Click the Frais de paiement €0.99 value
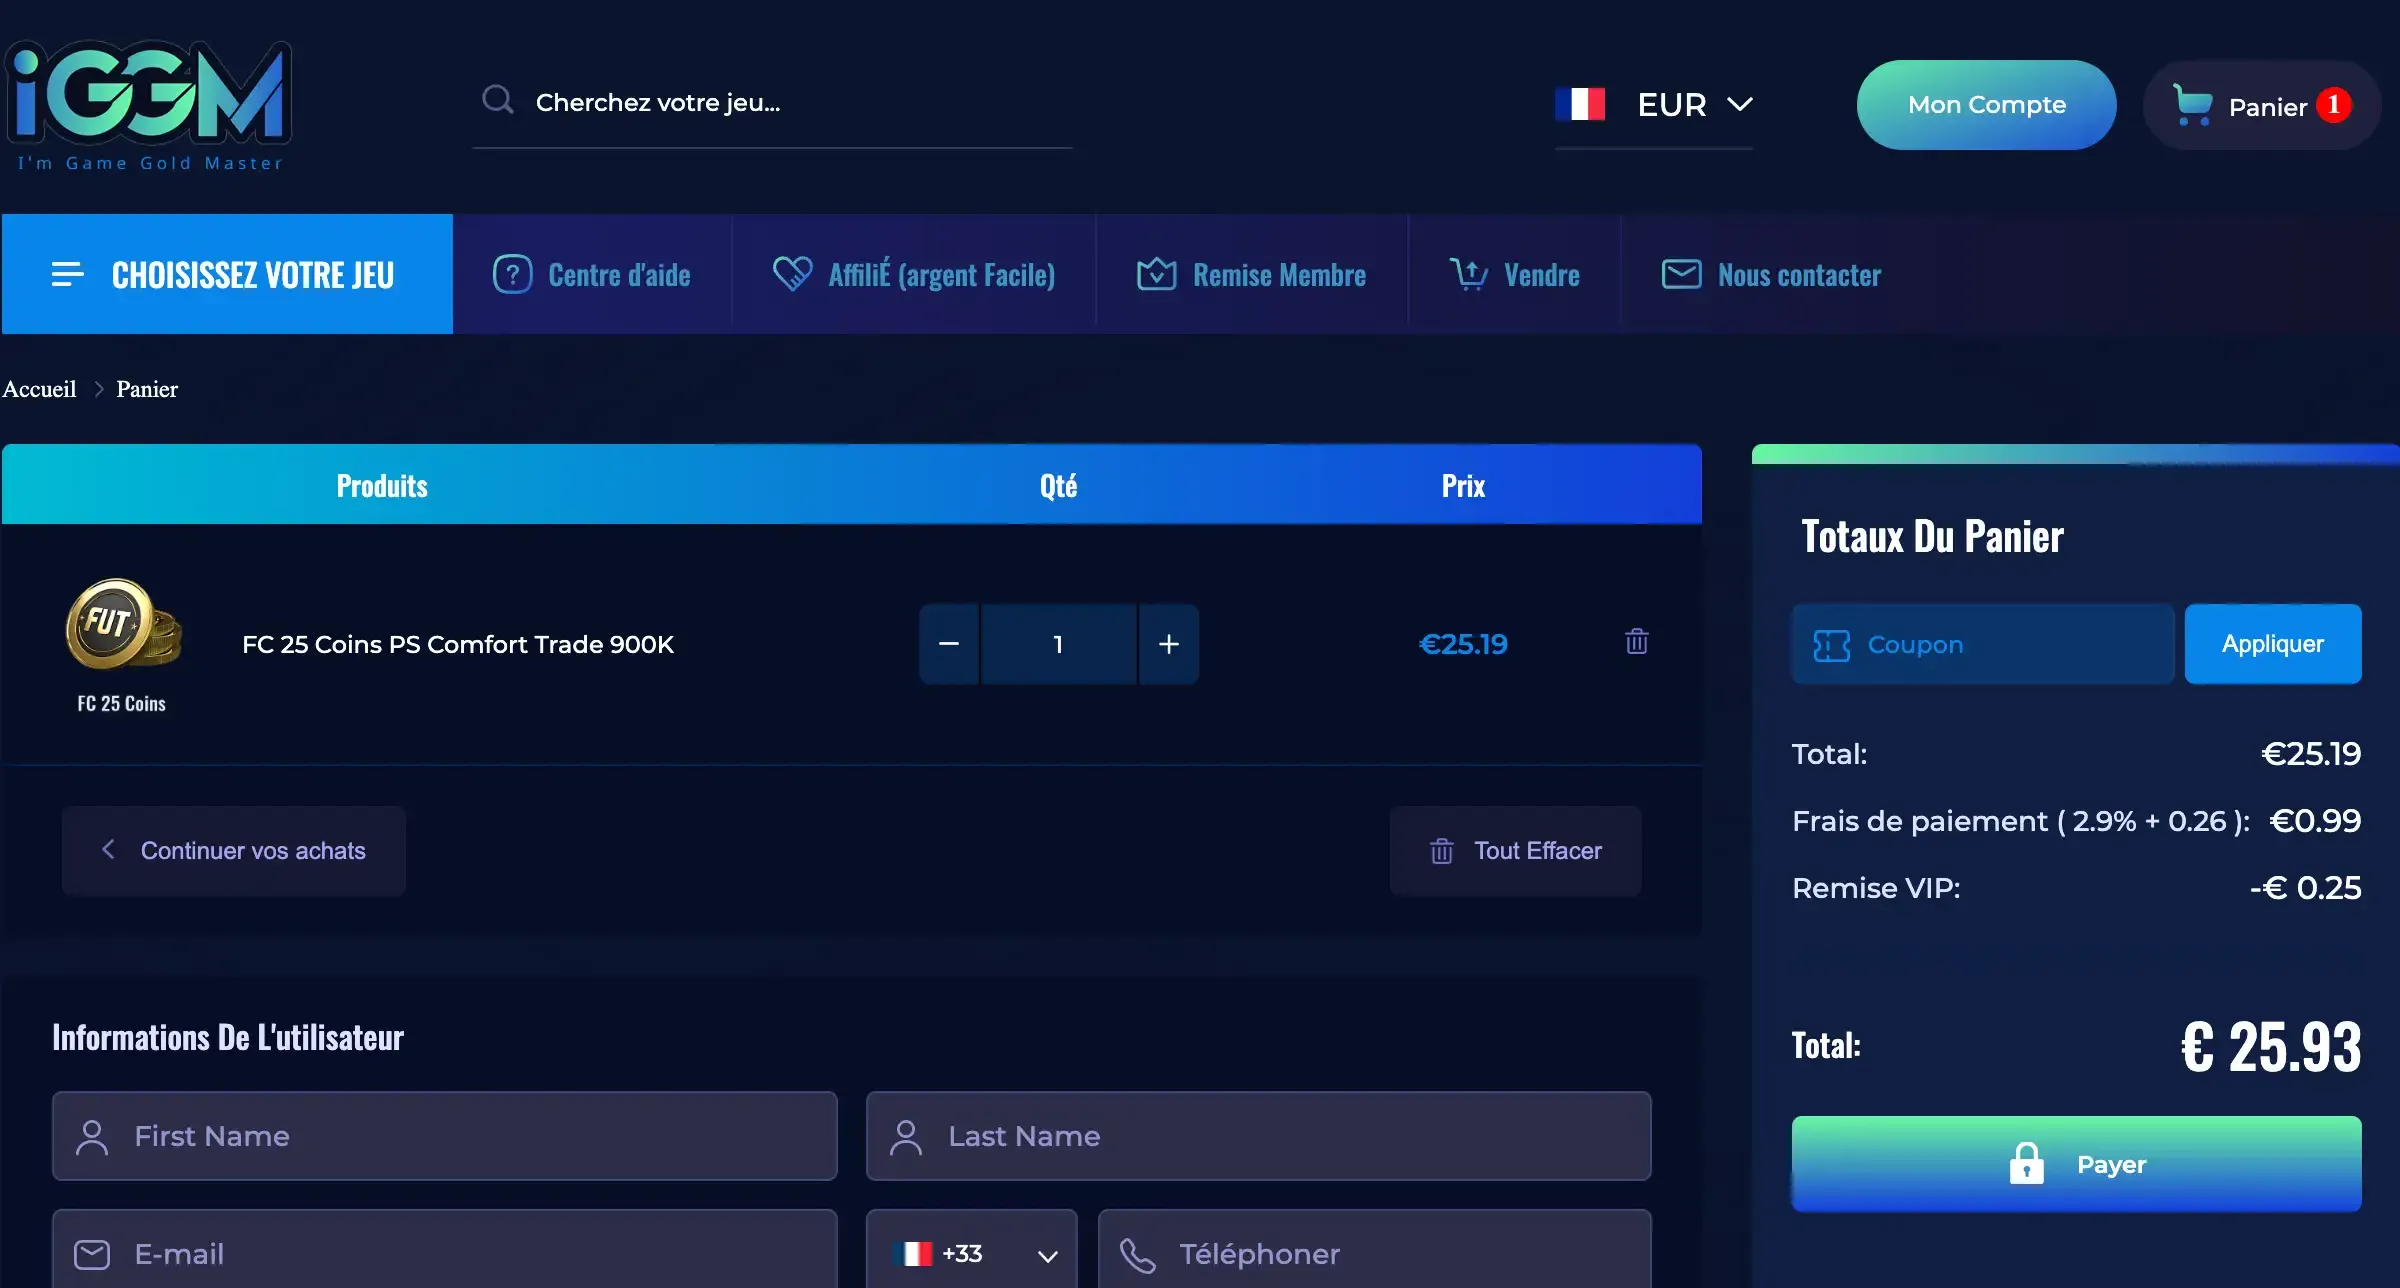Screen dimensions: 2400x1288 (x=2315, y=821)
